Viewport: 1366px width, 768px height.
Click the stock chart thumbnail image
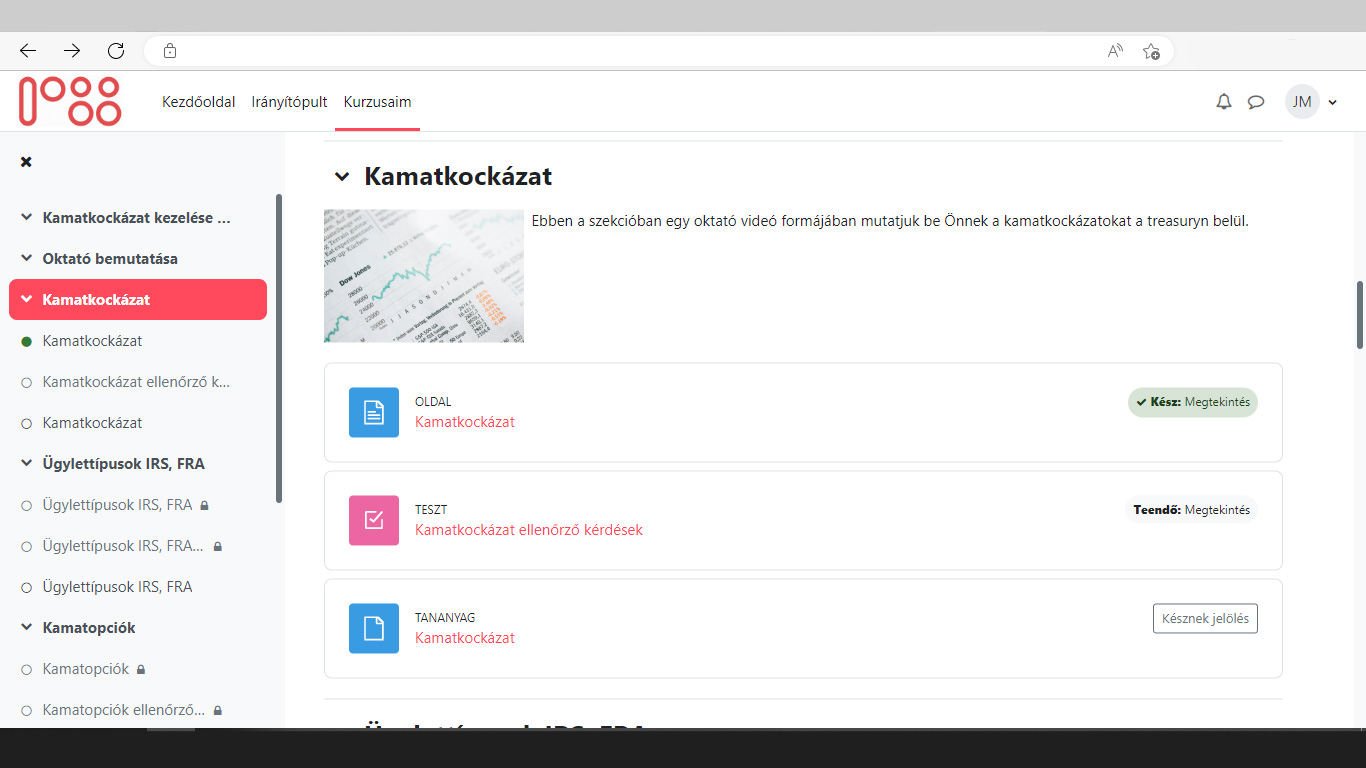pos(423,276)
